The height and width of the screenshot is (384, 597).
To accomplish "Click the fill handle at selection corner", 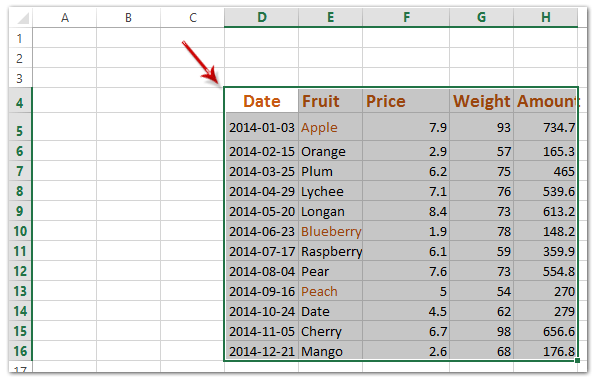I will click(578, 360).
